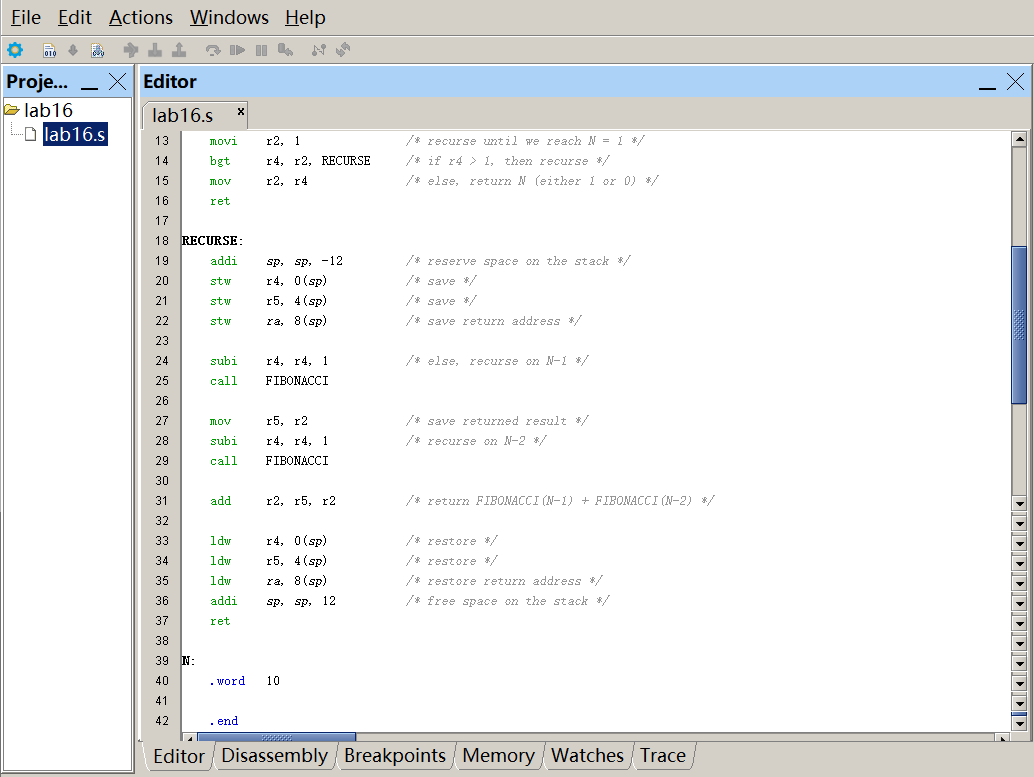This screenshot has height=777, width=1034.
Task: Switch to the Watches tab
Action: pos(587,755)
